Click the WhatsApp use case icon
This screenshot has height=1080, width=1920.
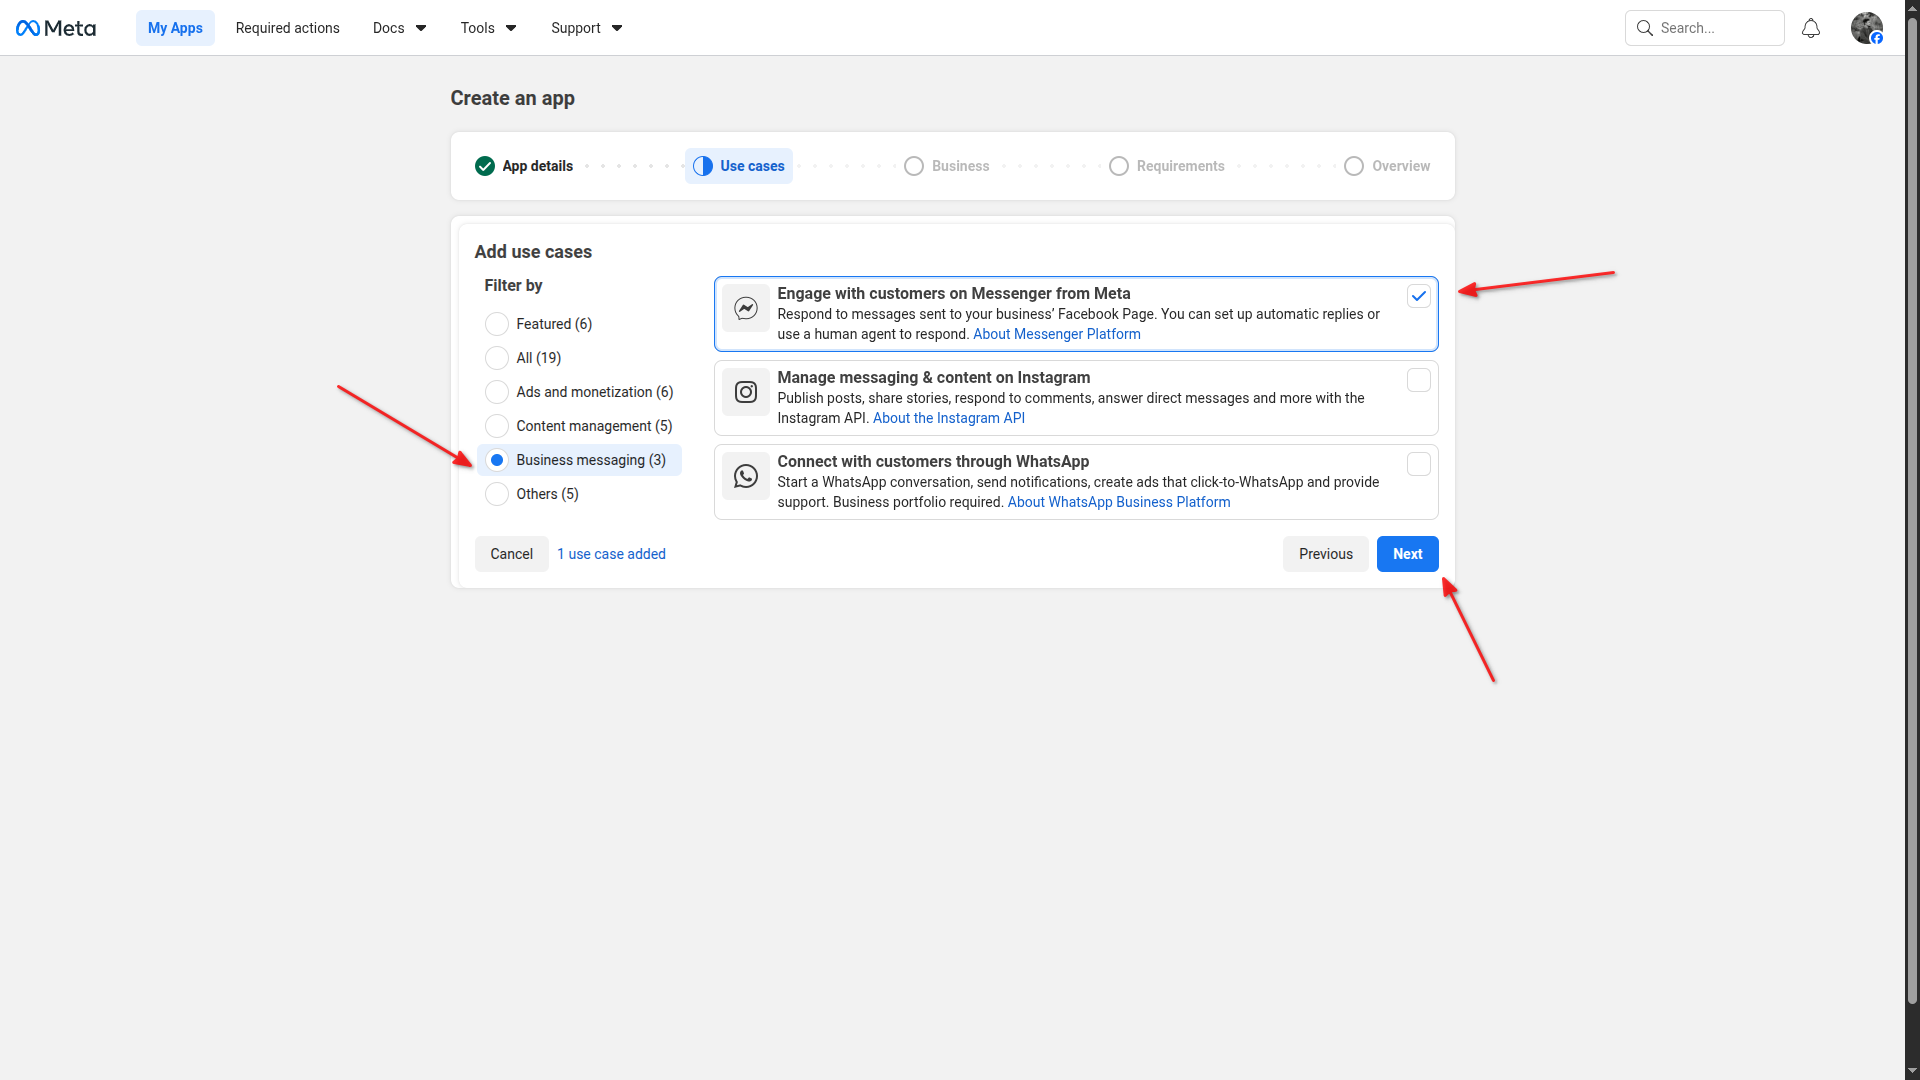pos(746,476)
